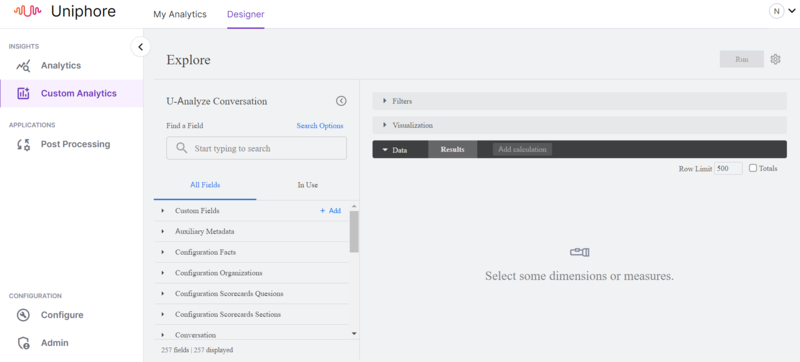Toggle the Totals checkbox
The image size is (800, 362).
pos(753,168)
